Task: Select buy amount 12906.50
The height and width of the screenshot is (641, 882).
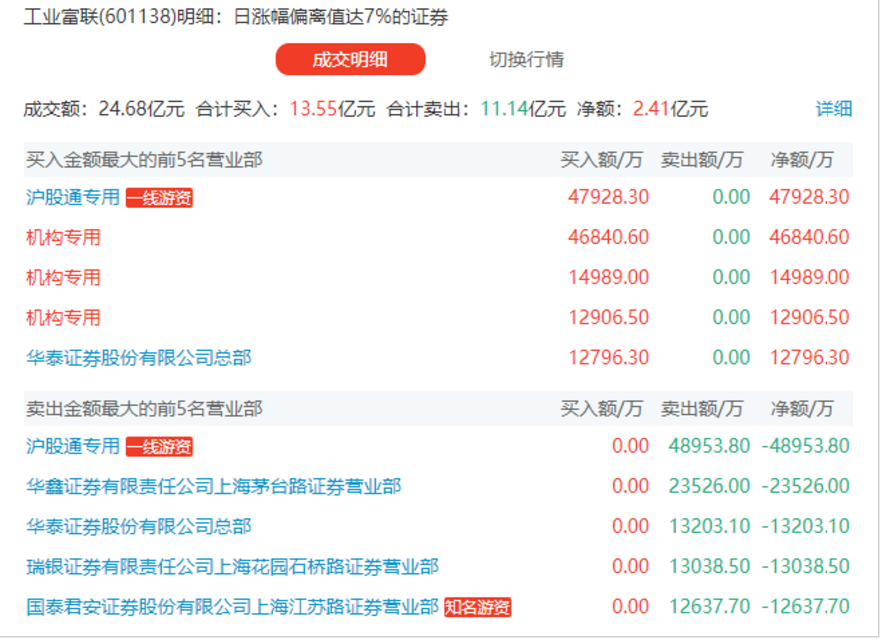Action: (608, 318)
